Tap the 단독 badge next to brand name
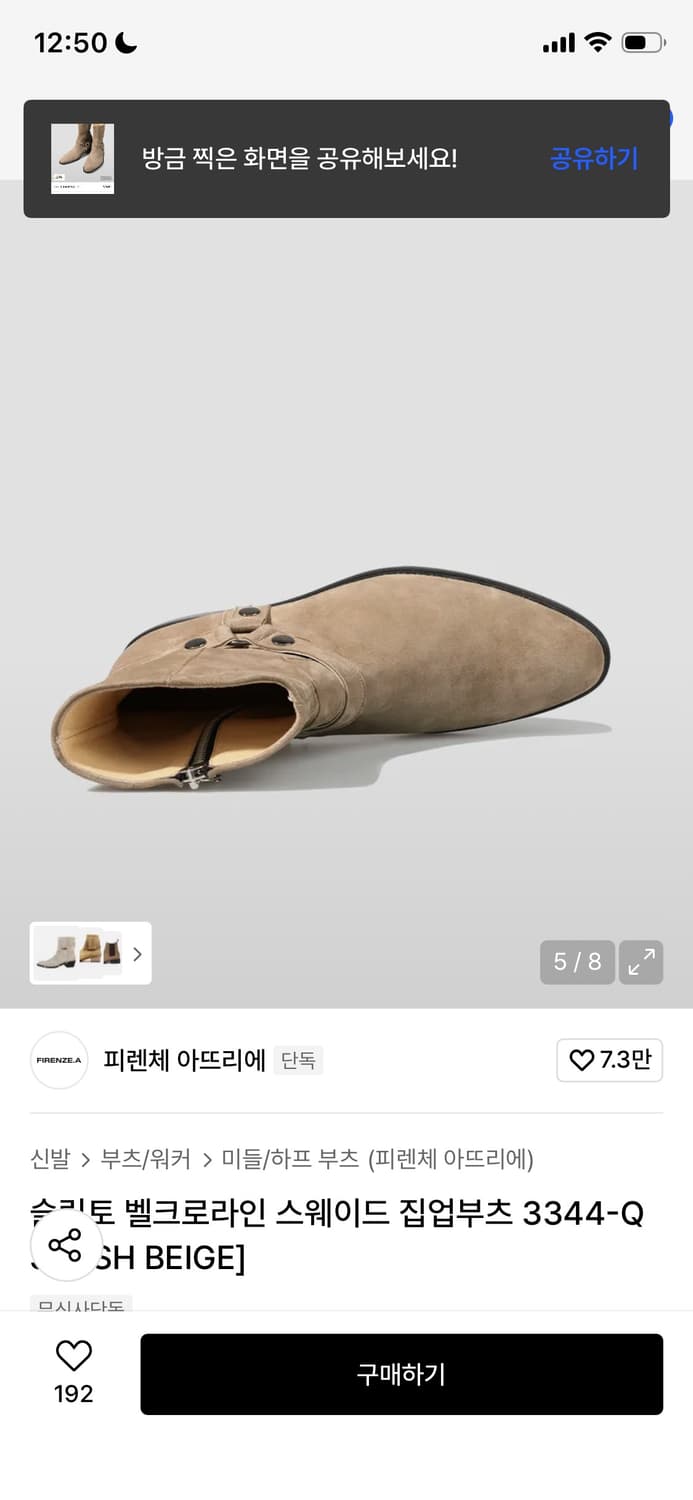Image resolution: width=693 pixels, height=1500 pixels. 298,1061
